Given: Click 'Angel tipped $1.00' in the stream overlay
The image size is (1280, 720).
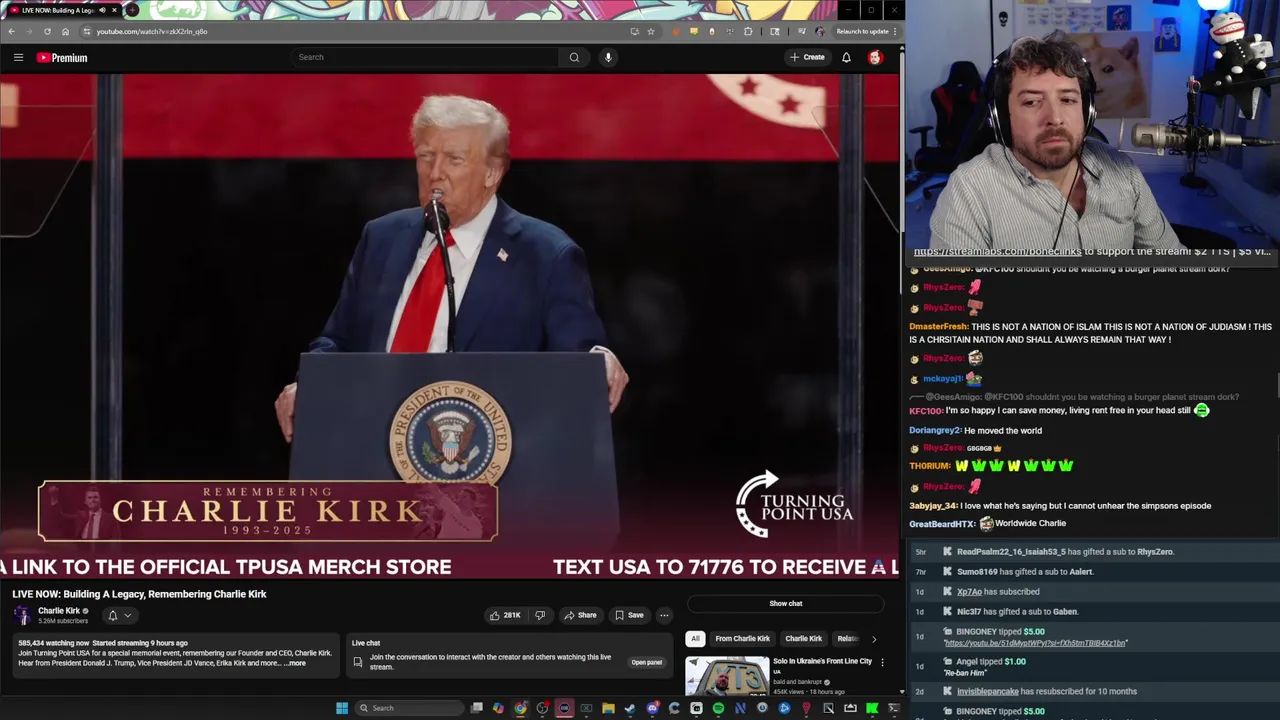Looking at the screenshot, I should 990,661.
